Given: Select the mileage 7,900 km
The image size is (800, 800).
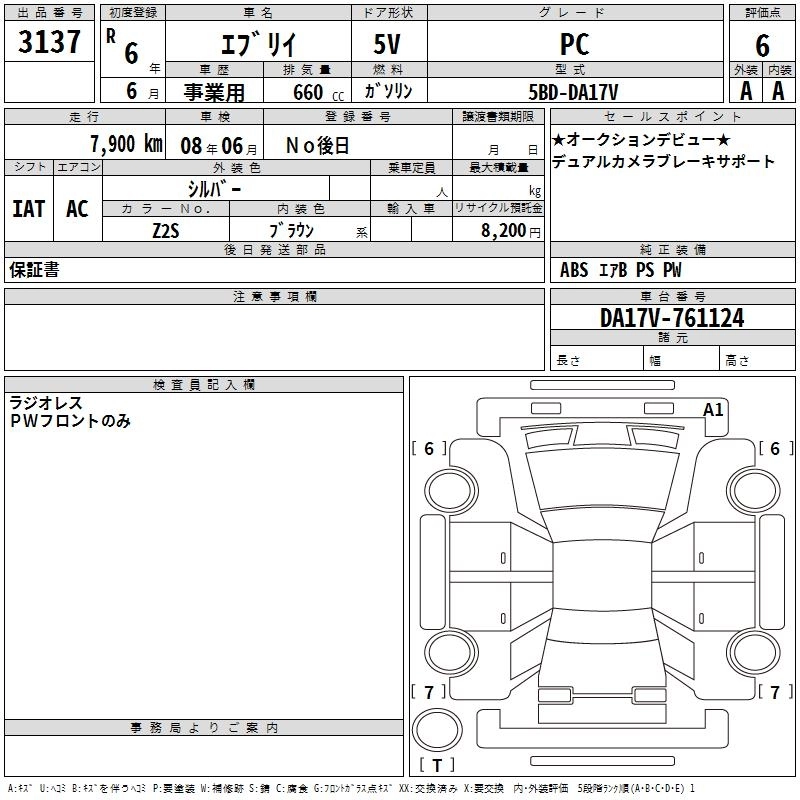Looking at the screenshot, I should point(127,144).
